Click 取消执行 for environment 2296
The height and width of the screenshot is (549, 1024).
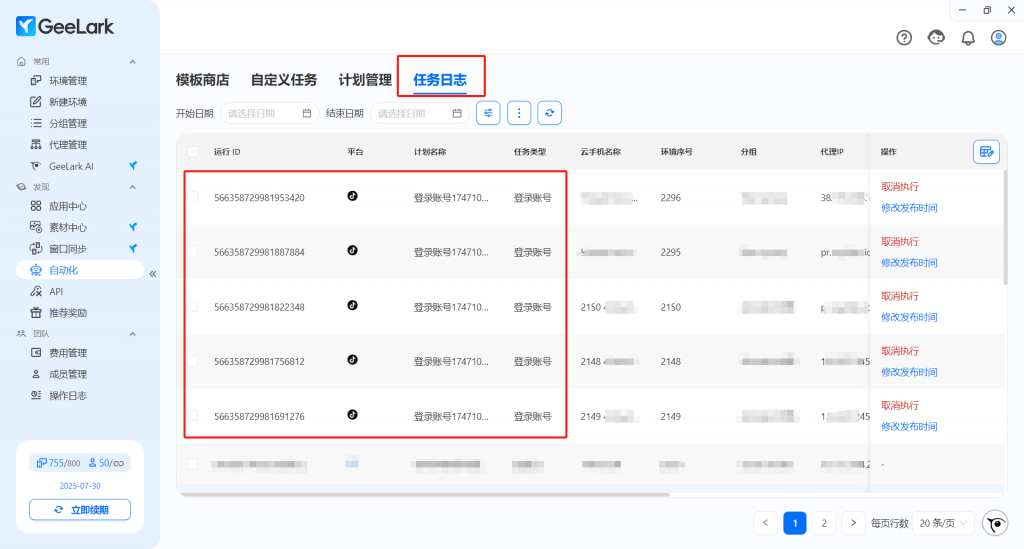click(899, 186)
